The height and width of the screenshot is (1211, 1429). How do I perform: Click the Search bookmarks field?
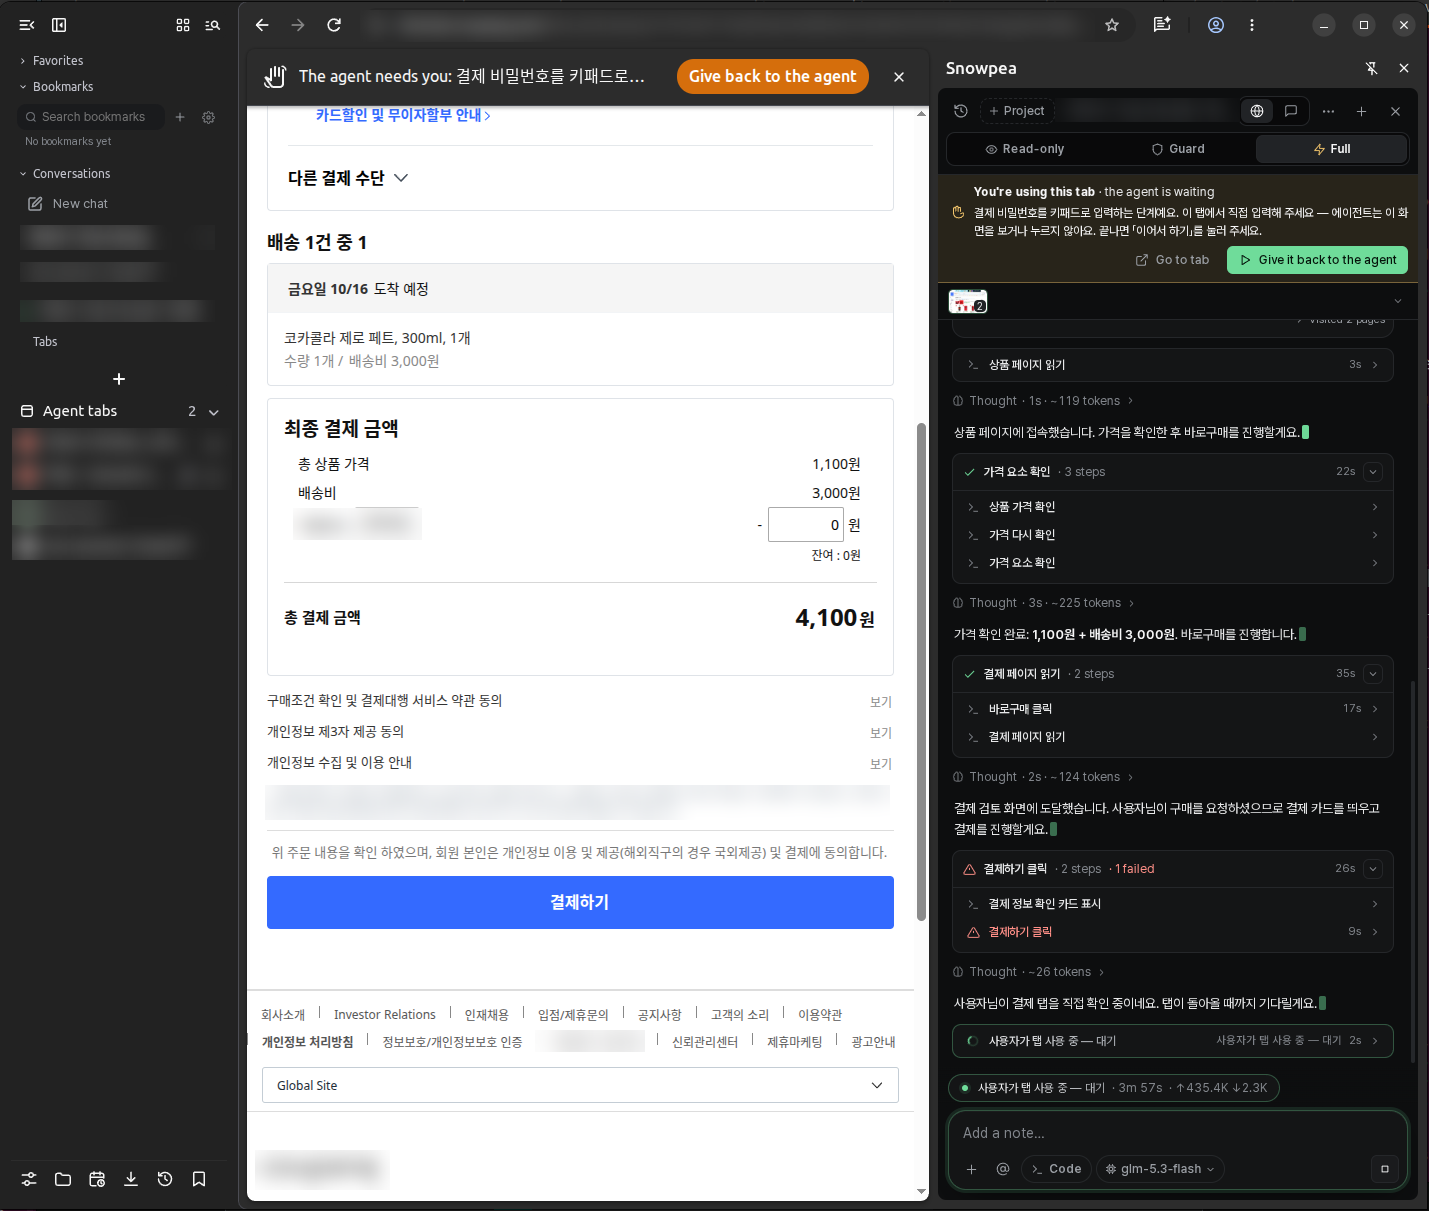(92, 117)
